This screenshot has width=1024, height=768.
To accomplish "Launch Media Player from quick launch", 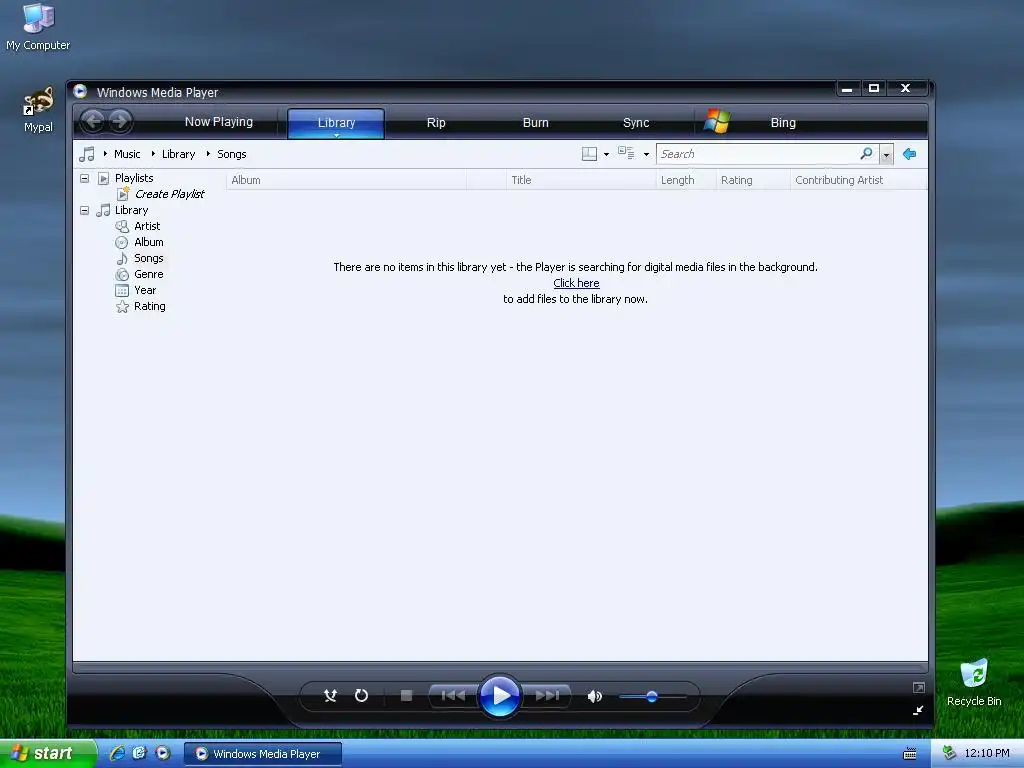I will [x=162, y=753].
